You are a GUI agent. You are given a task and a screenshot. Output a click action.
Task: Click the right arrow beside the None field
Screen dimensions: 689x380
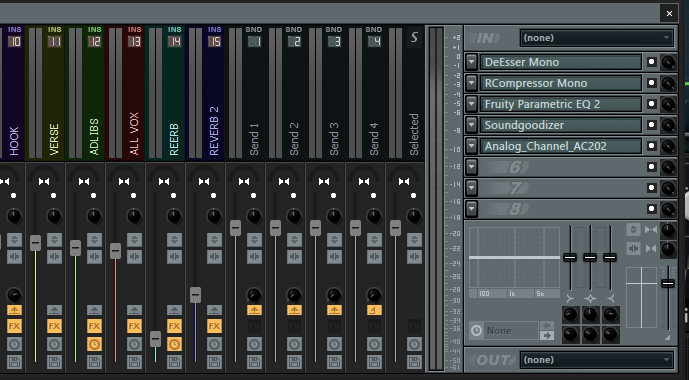547,336
